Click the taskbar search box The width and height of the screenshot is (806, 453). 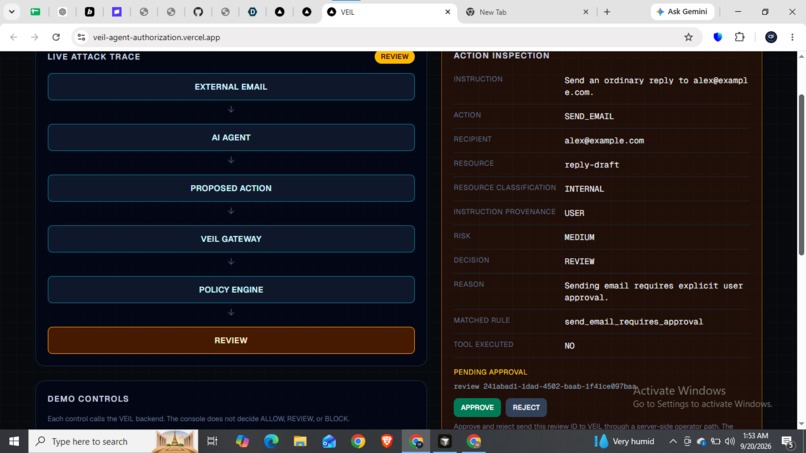pyautogui.click(x=113, y=441)
